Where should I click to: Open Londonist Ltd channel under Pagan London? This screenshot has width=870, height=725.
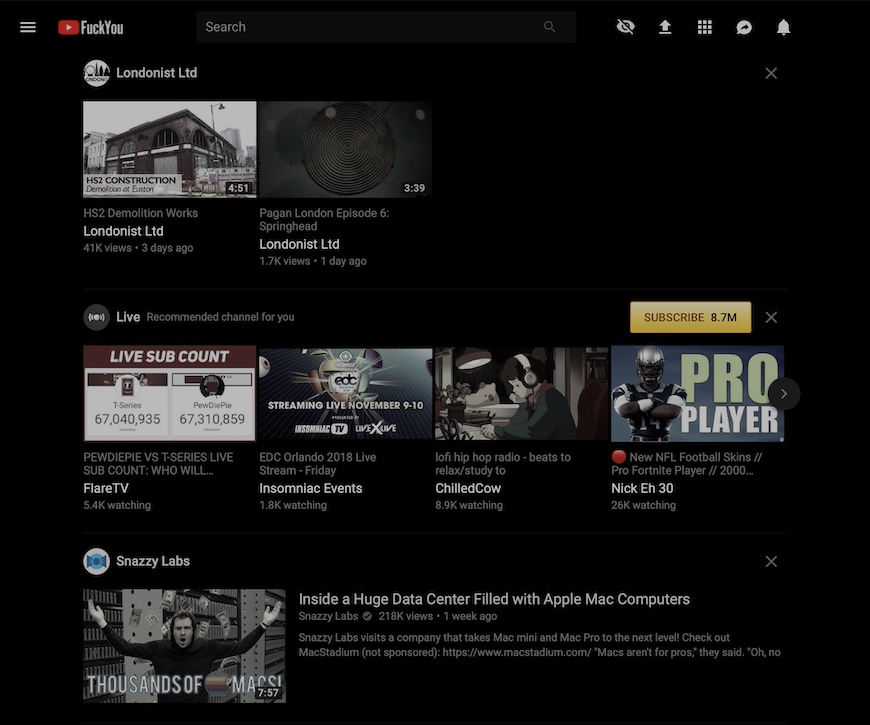click(x=299, y=244)
